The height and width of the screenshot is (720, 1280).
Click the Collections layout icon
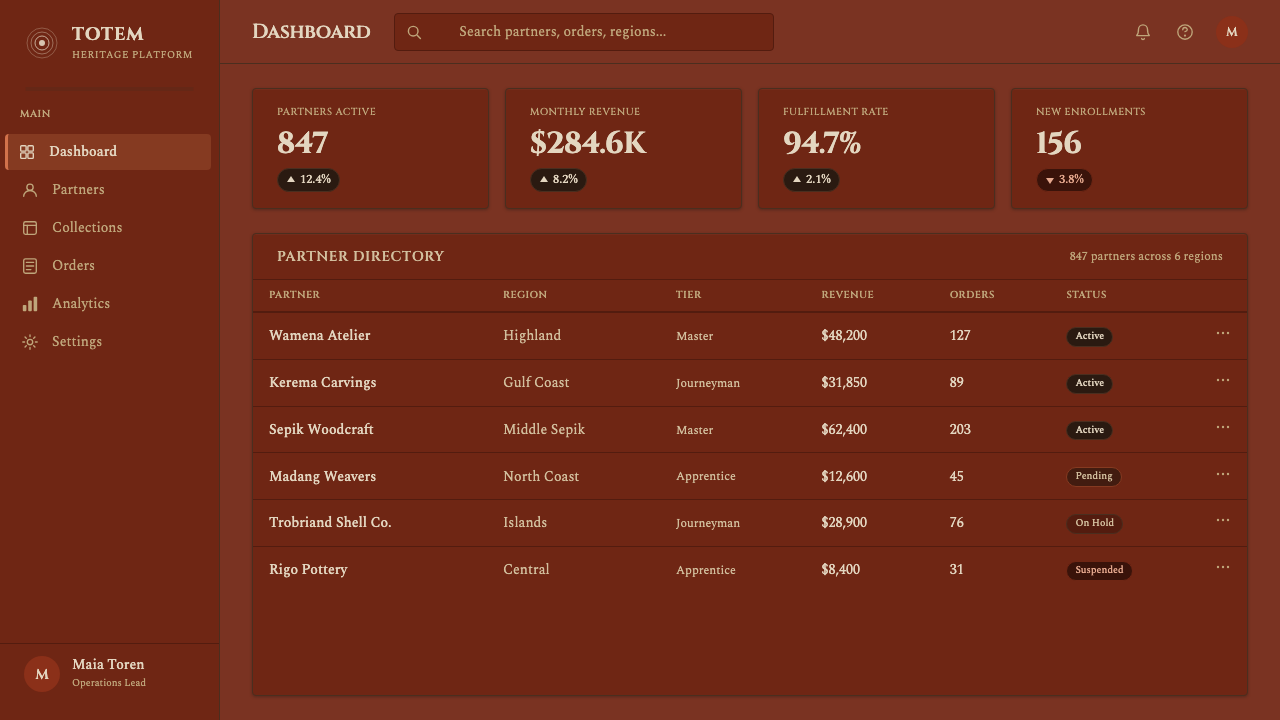click(x=30, y=228)
